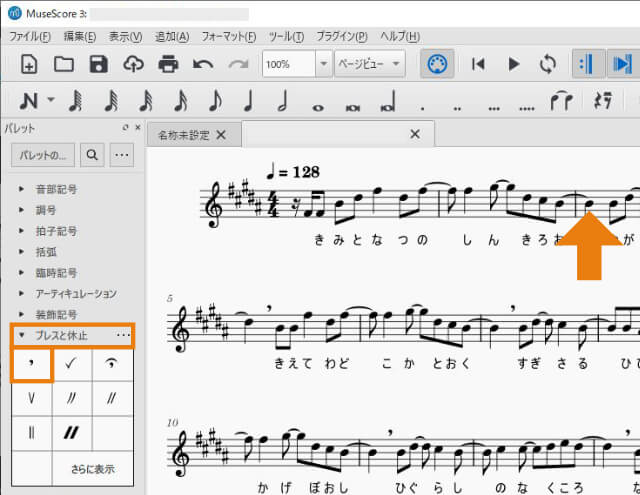Start playback with play button
Viewport: 640px width, 495px height.
[514, 64]
